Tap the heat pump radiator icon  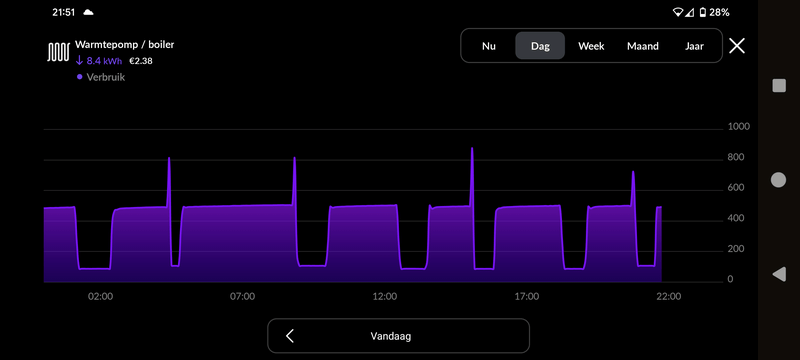click(x=58, y=53)
